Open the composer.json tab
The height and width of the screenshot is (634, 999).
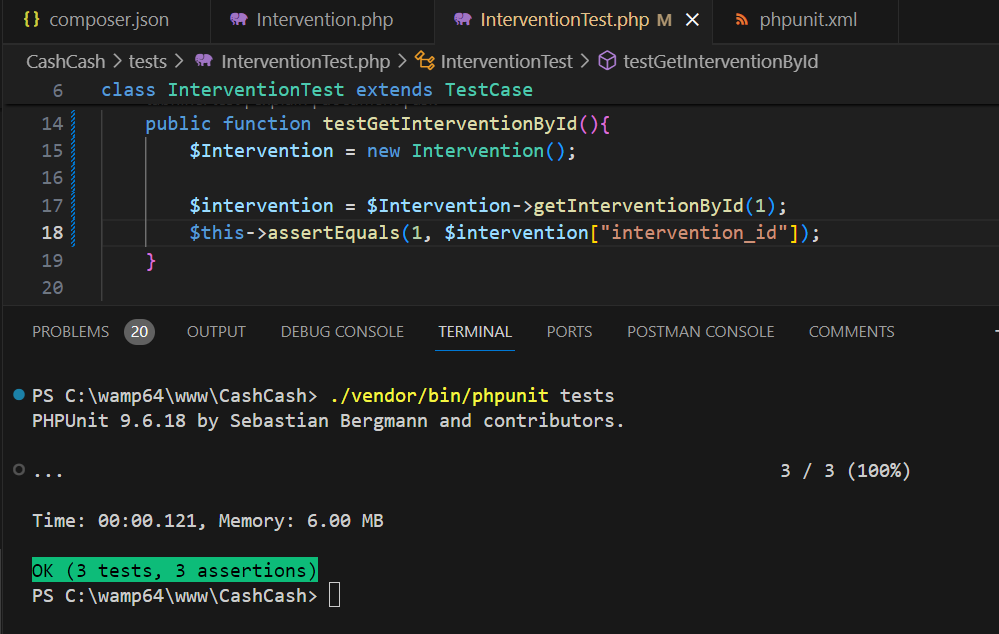click(x=108, y=20)
